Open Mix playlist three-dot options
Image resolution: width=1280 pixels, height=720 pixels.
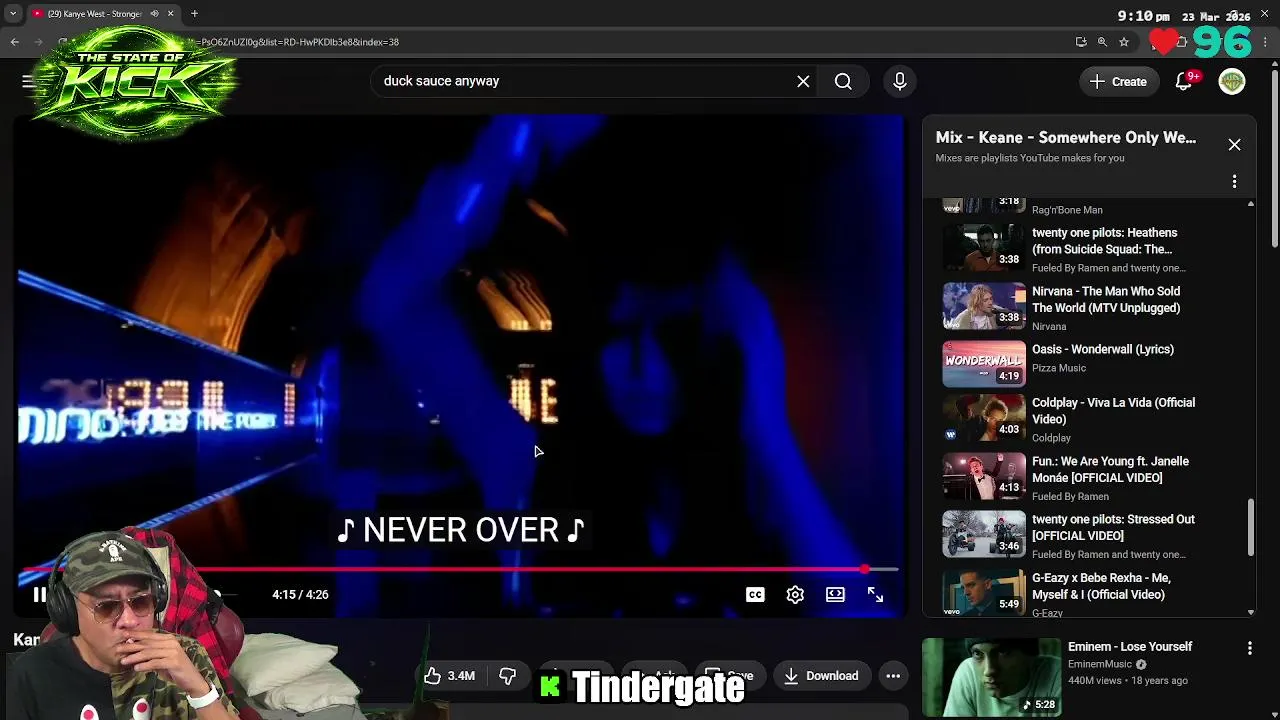[x=1234, y=182]
